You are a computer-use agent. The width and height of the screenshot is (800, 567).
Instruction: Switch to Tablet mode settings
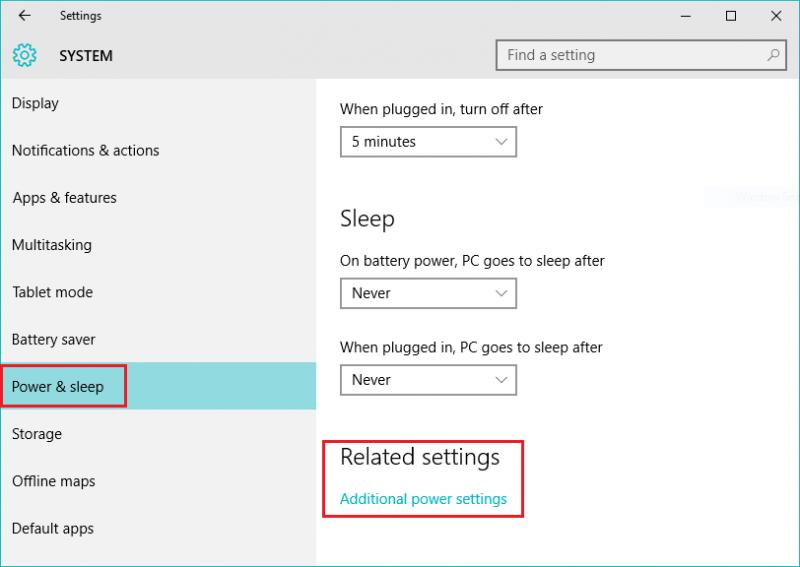click(53, 293)
